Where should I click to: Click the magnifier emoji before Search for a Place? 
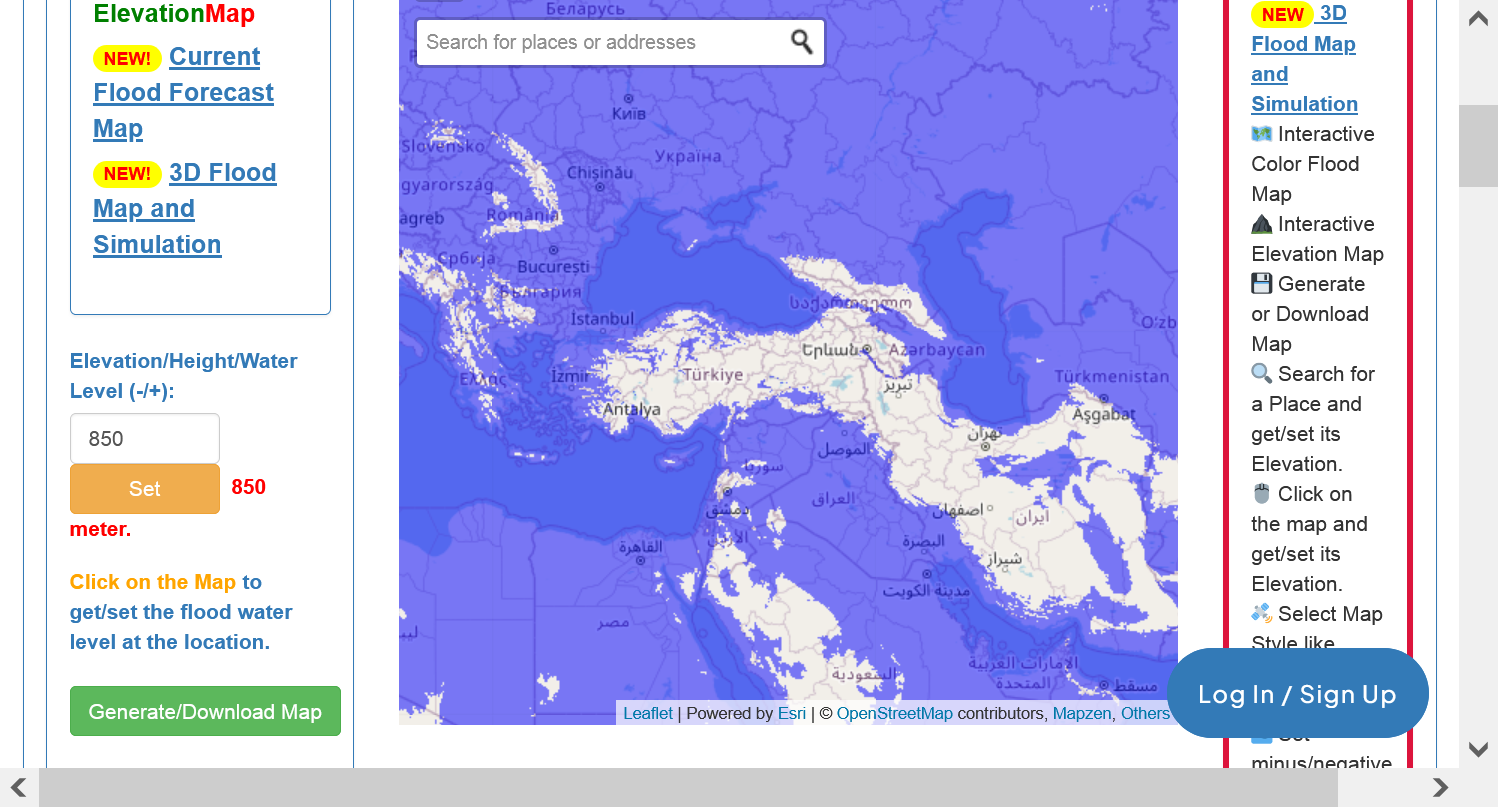click(x=1262, y=374)
